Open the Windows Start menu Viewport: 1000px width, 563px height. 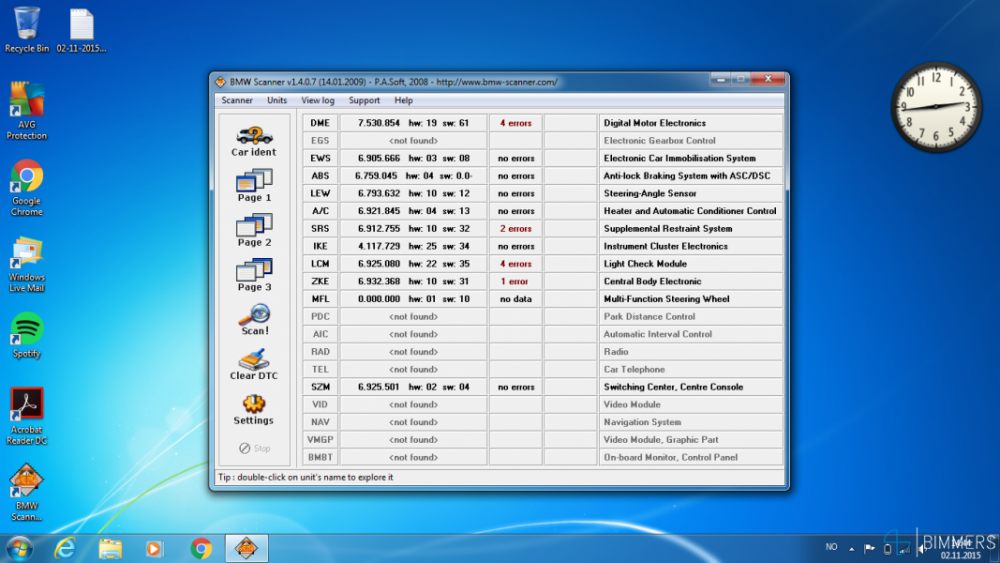point(19,548)
